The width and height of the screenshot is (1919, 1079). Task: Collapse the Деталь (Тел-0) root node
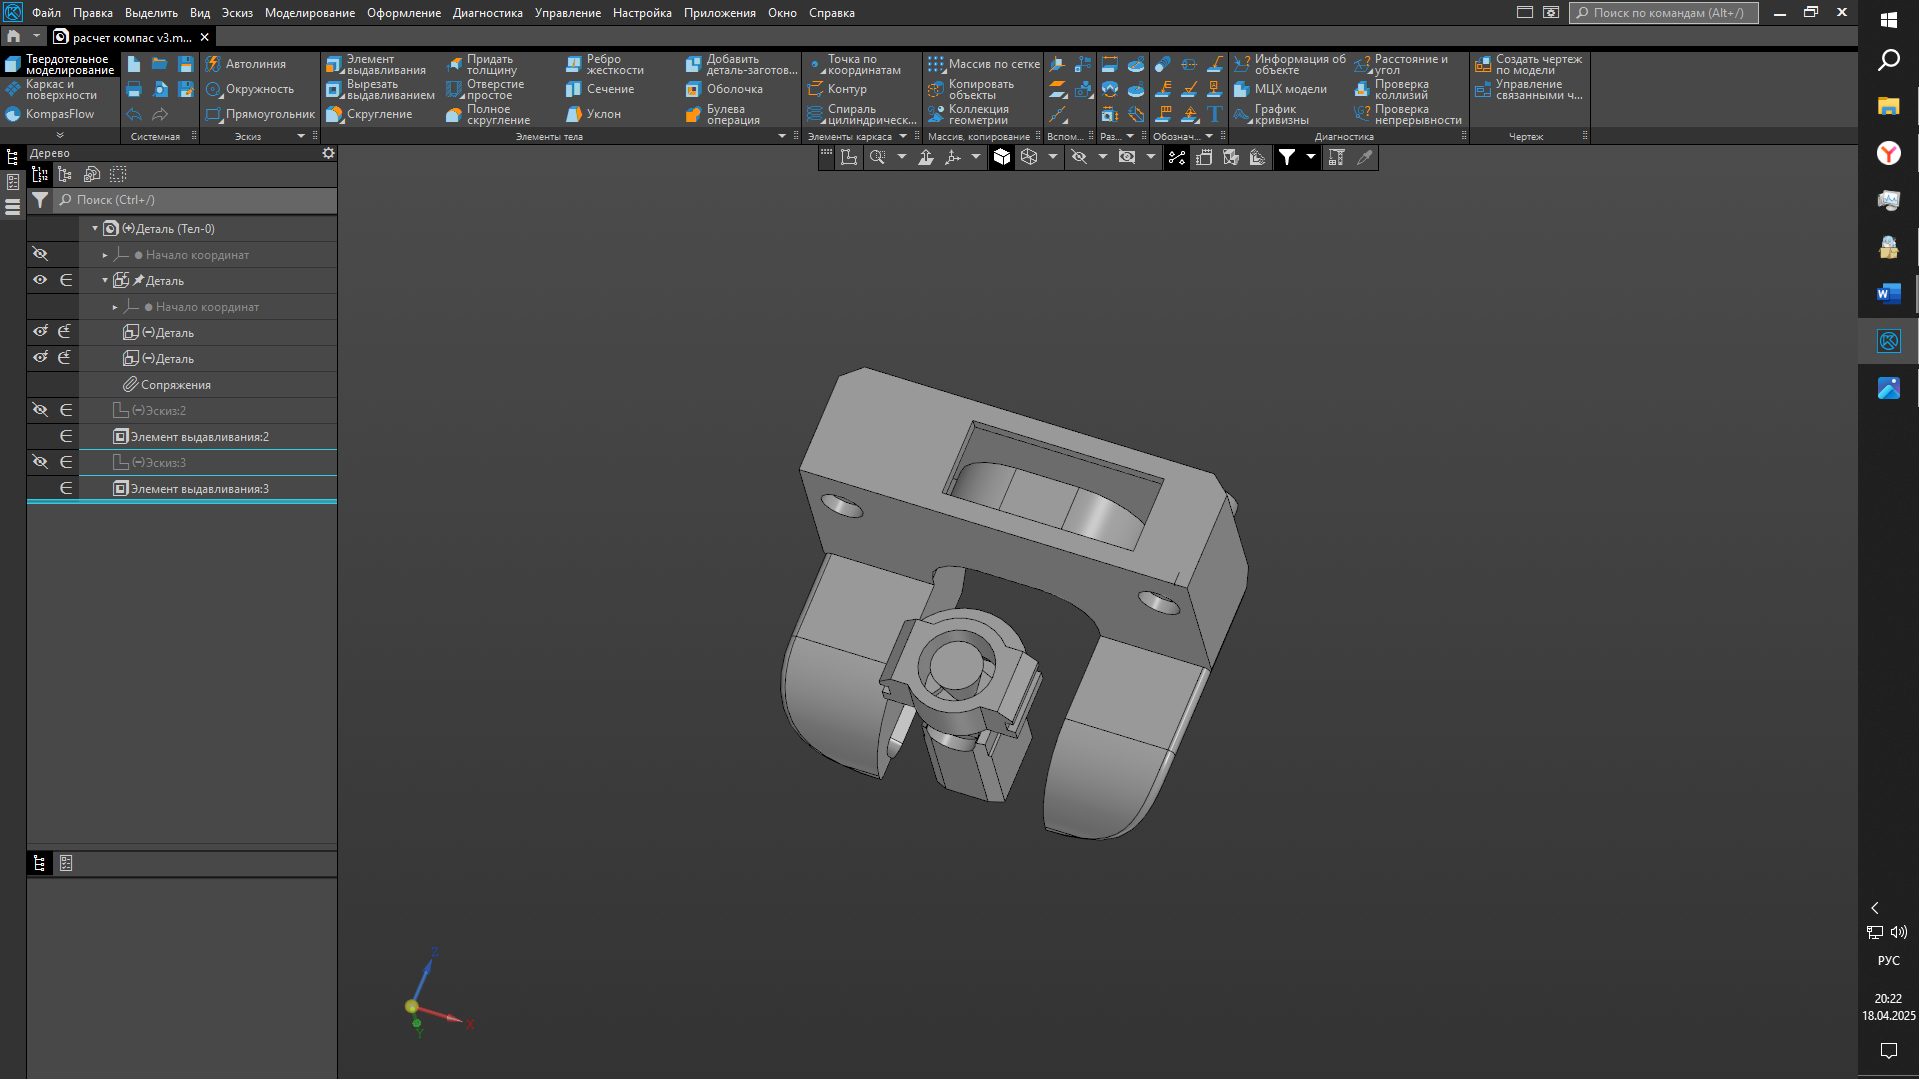95,229
